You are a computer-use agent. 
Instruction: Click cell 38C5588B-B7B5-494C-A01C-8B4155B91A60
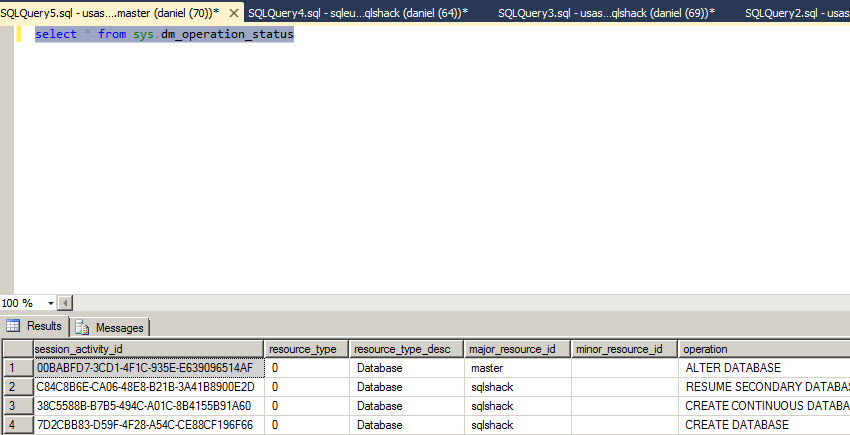tap(149, 406)
